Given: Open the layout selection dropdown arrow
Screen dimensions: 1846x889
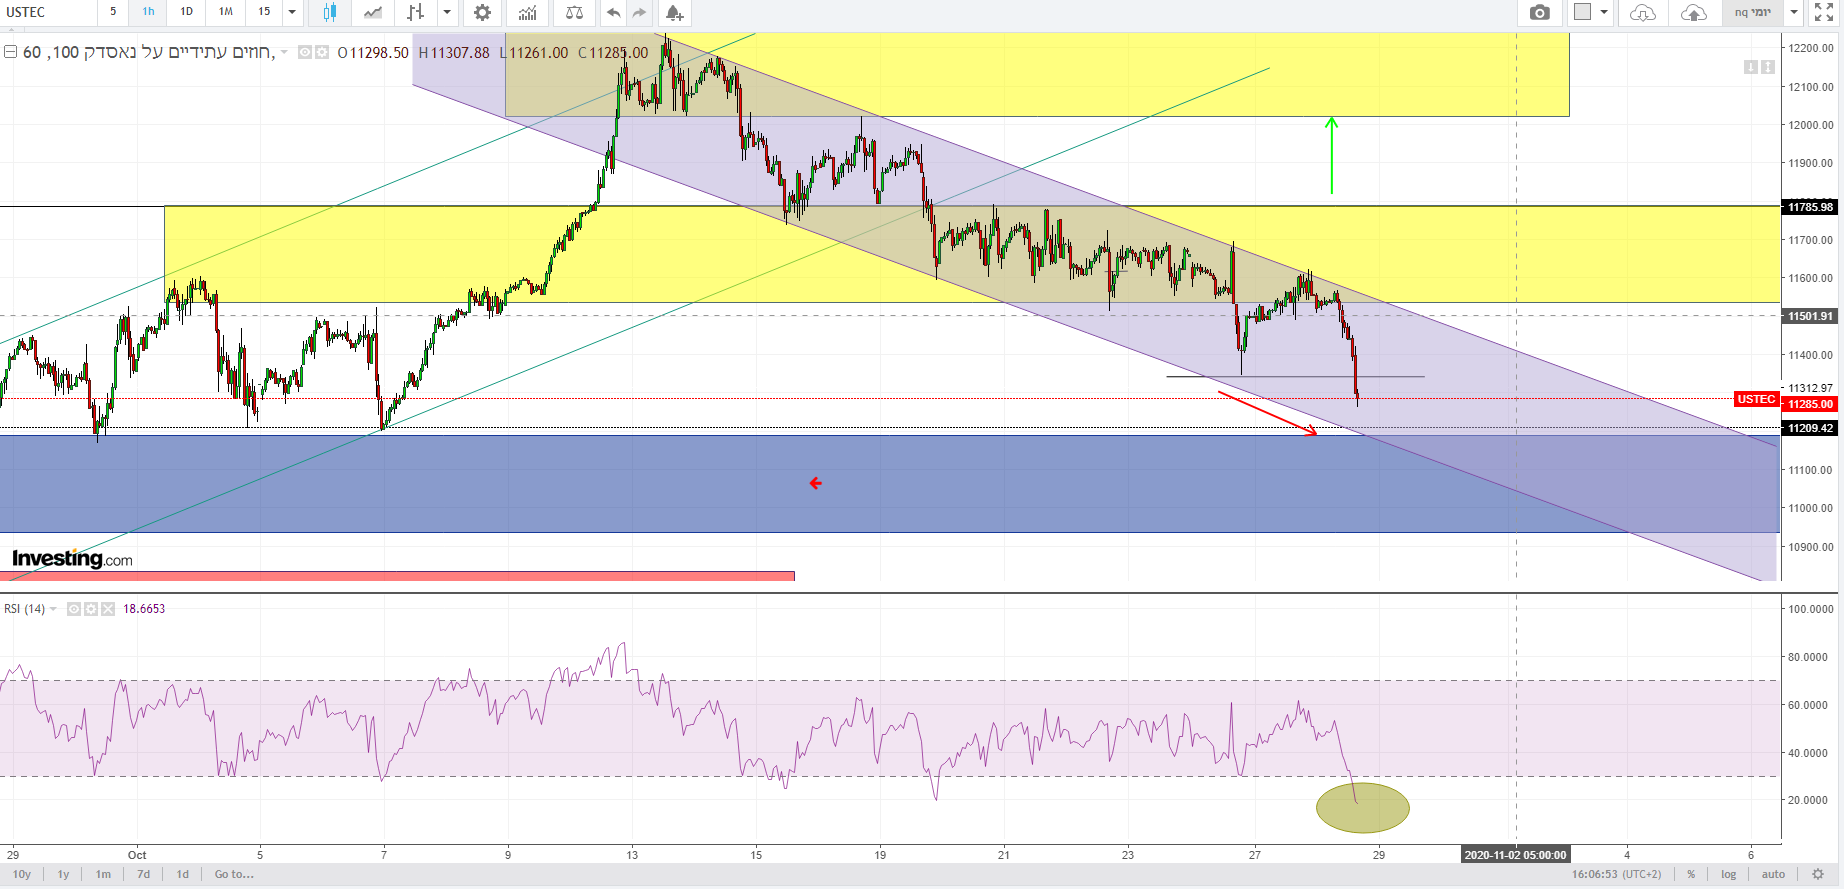Looking at the screenshot, I should [x=1604, y=12].
